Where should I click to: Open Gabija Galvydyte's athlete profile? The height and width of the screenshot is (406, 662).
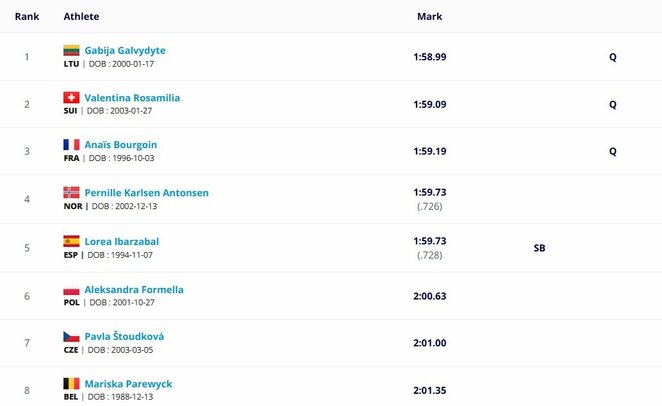(125, 51)
